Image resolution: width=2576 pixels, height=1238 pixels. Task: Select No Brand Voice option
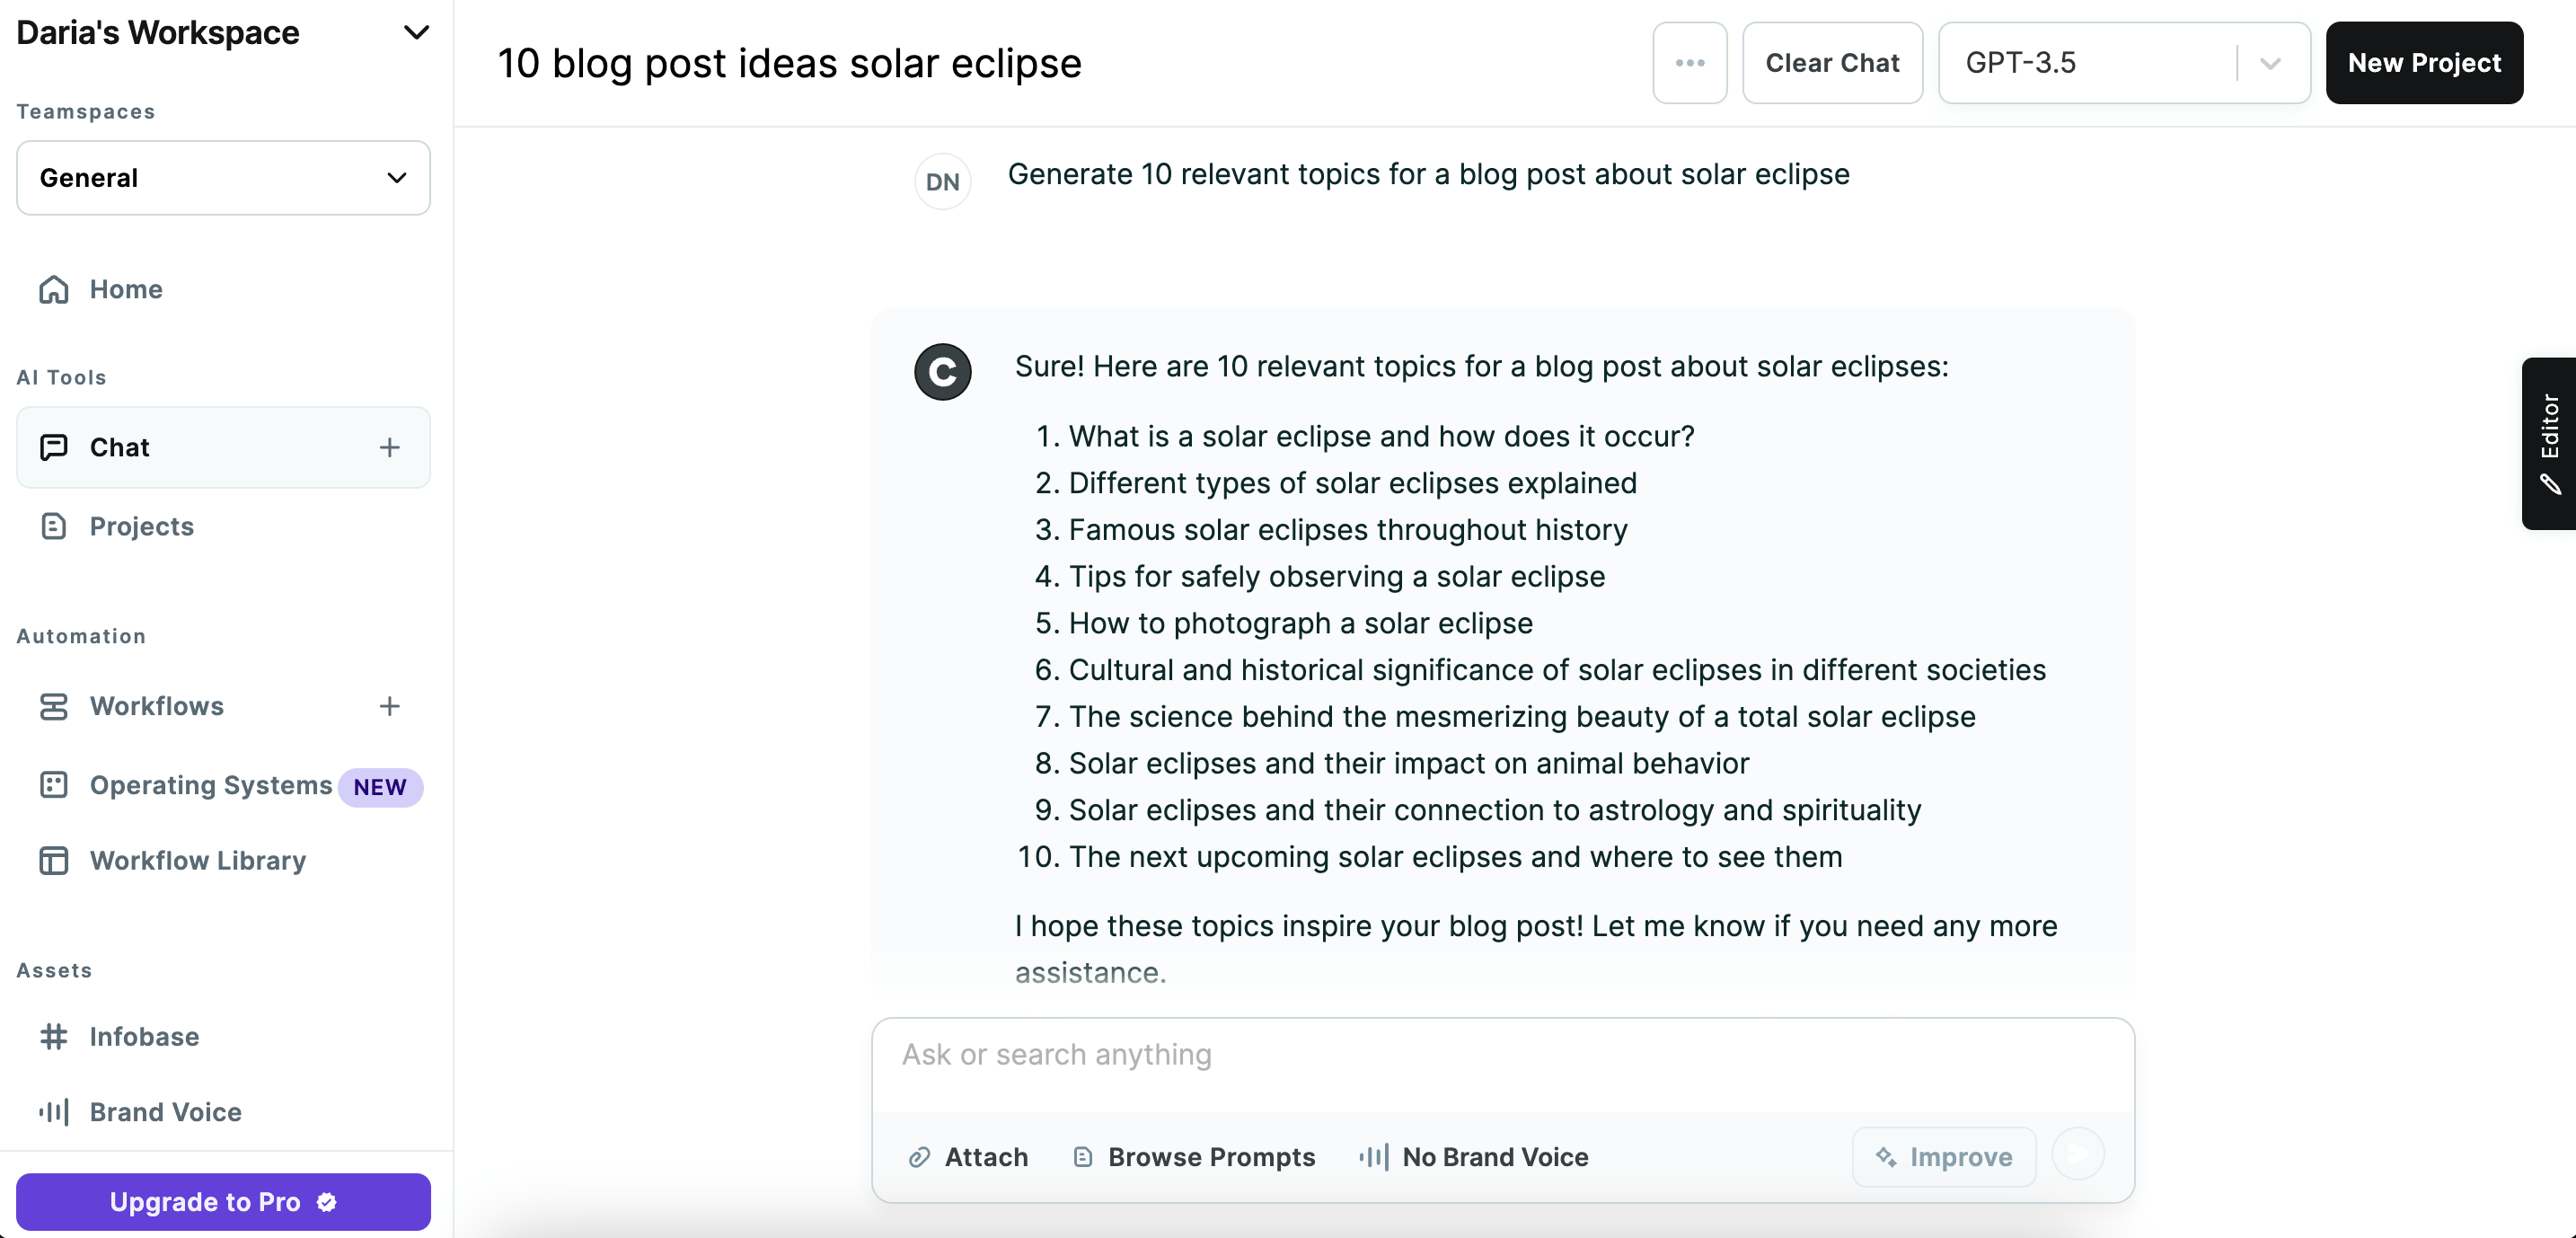pos(1474,1157)
